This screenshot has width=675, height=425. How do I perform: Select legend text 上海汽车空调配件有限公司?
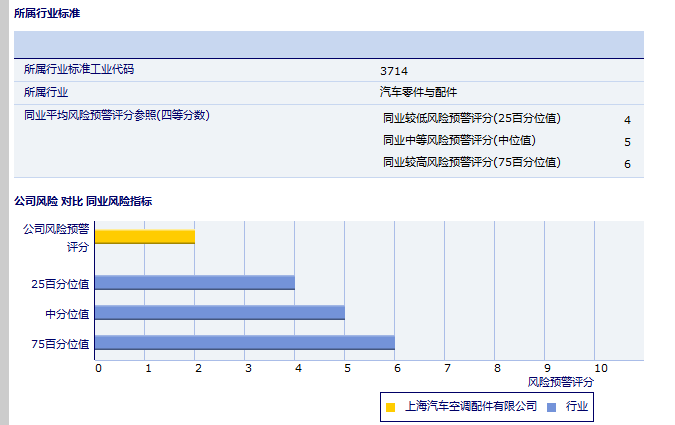coord(470,407)
